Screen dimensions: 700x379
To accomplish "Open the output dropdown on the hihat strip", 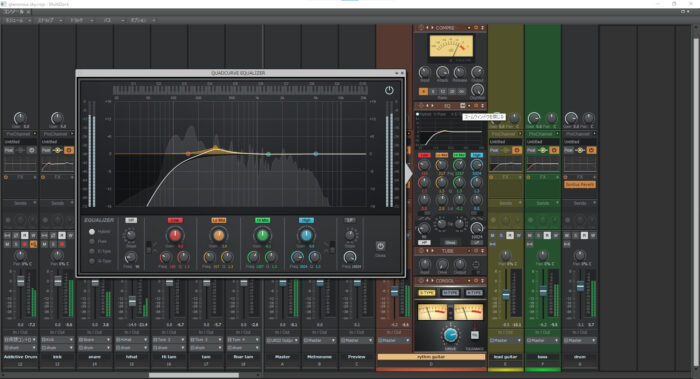I will [132, 347].
